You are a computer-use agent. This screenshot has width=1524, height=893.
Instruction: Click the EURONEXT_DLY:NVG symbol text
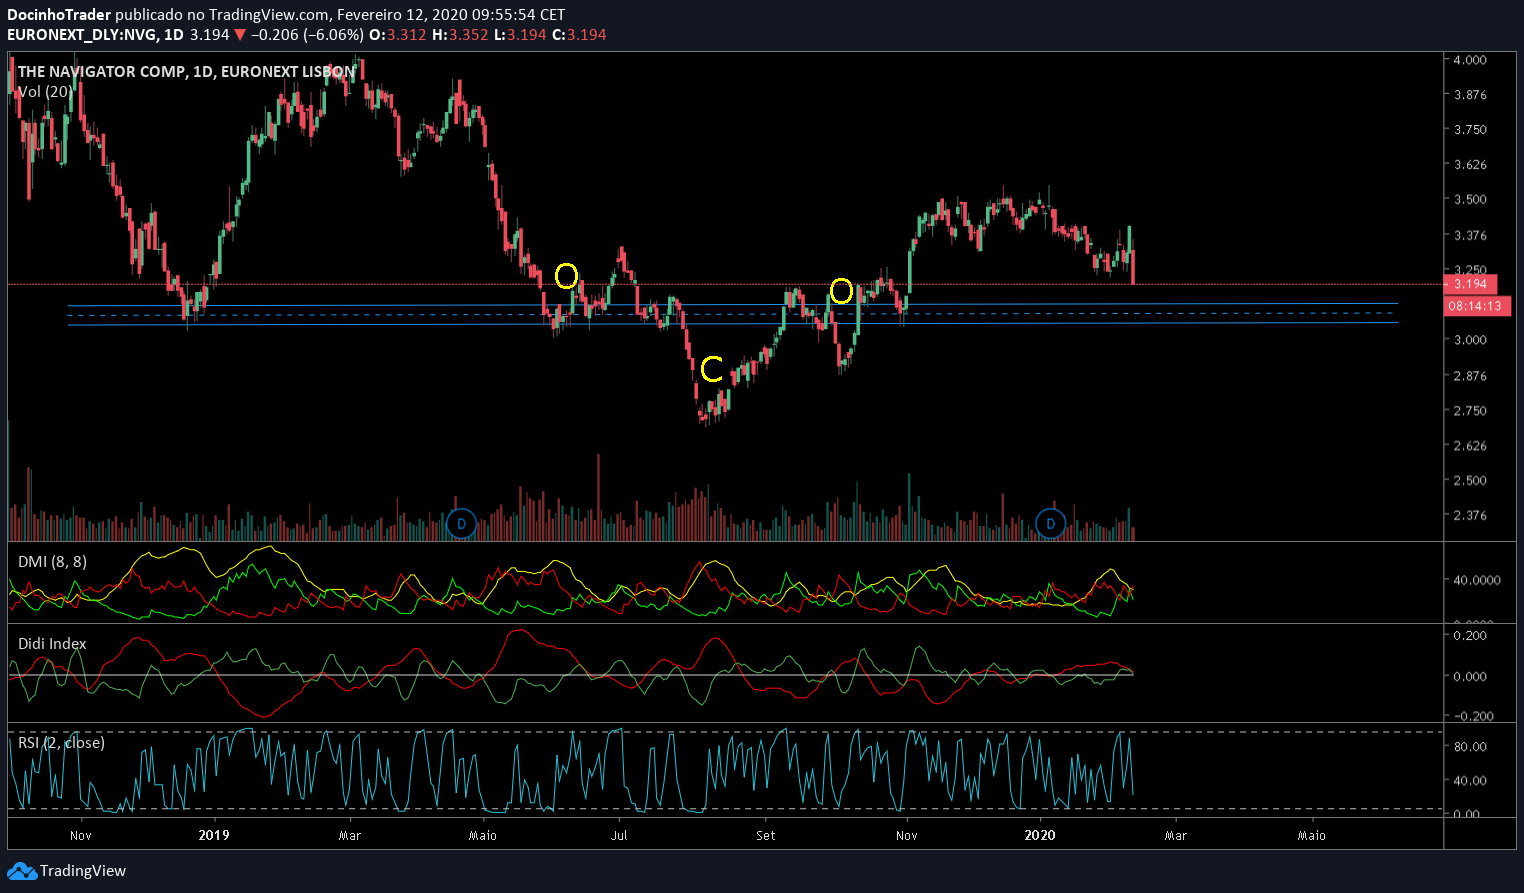click(82, 35)
